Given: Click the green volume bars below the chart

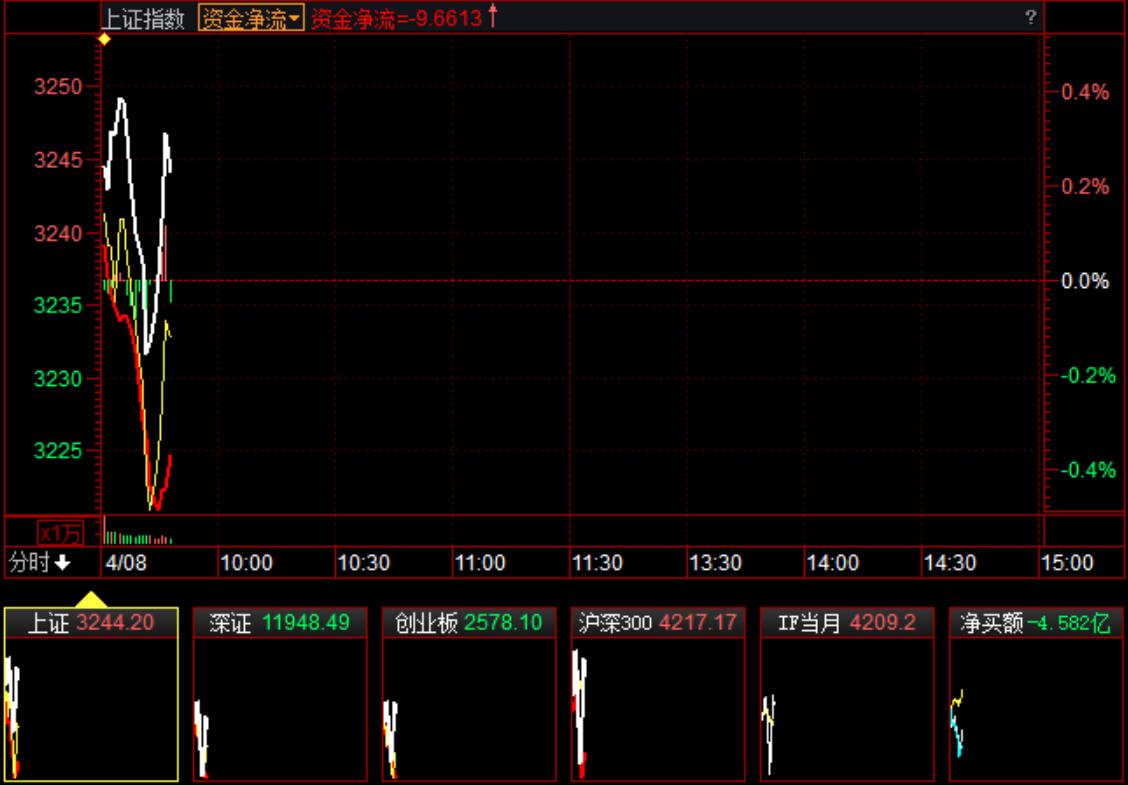Looking at the screenshot, I should [137, 538].
